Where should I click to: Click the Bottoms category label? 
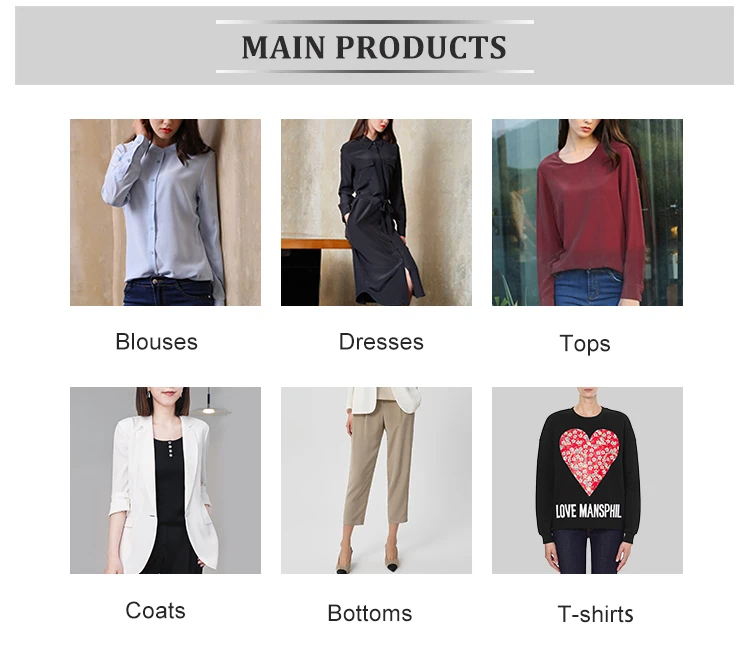tap(370, 613)
